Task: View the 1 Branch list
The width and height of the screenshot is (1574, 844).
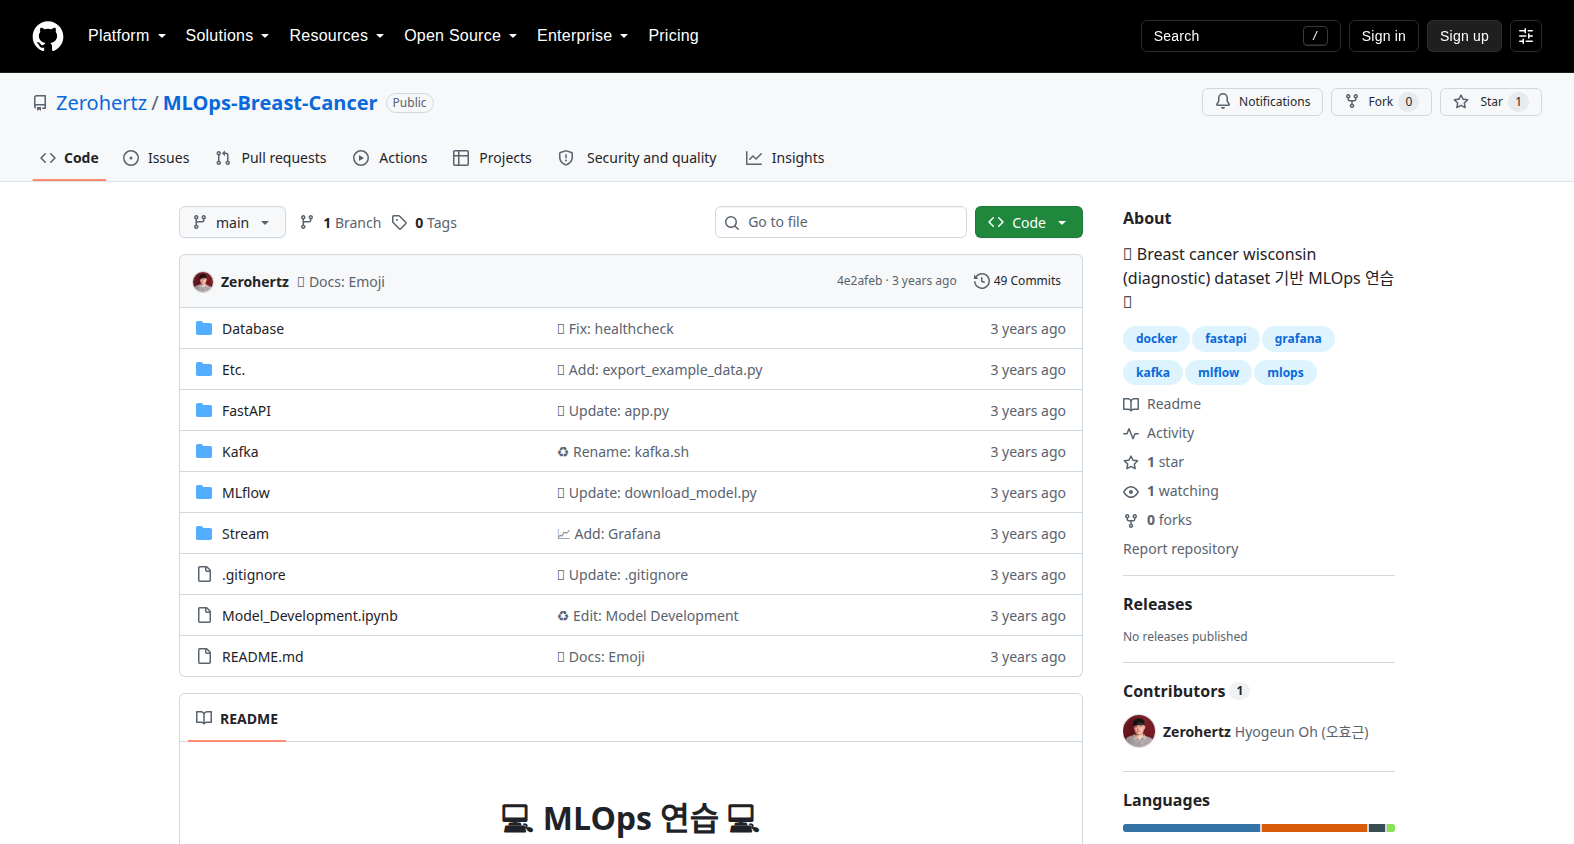Action: click(340, 223)
